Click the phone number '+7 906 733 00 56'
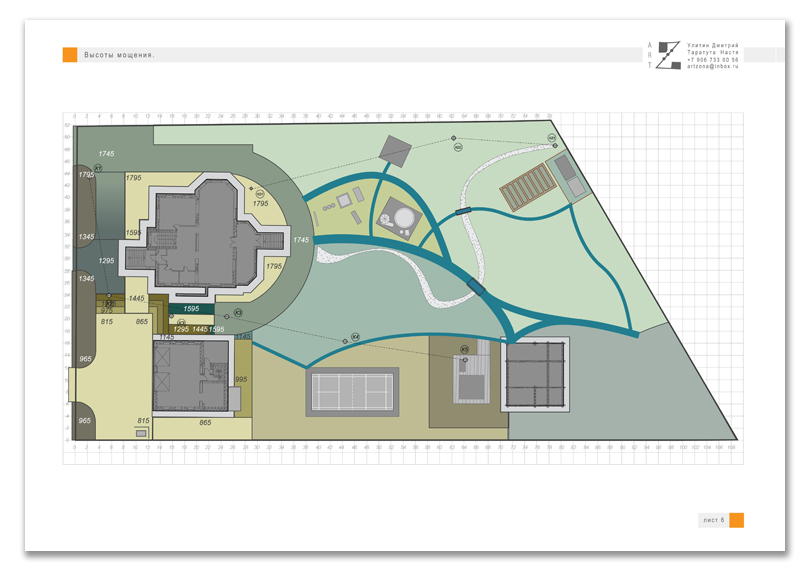This screenshot has width=812, height=572. (713, 60)
